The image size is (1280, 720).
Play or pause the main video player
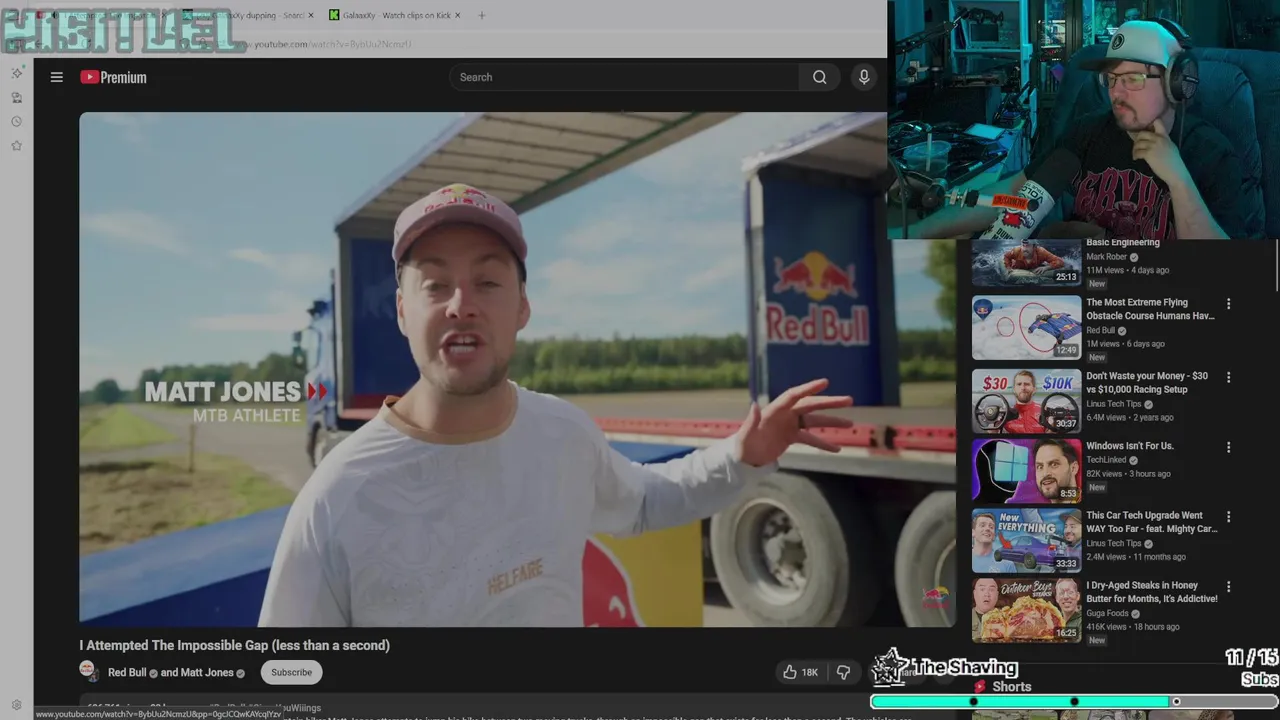pyautogui.click(x=517, y=369)
